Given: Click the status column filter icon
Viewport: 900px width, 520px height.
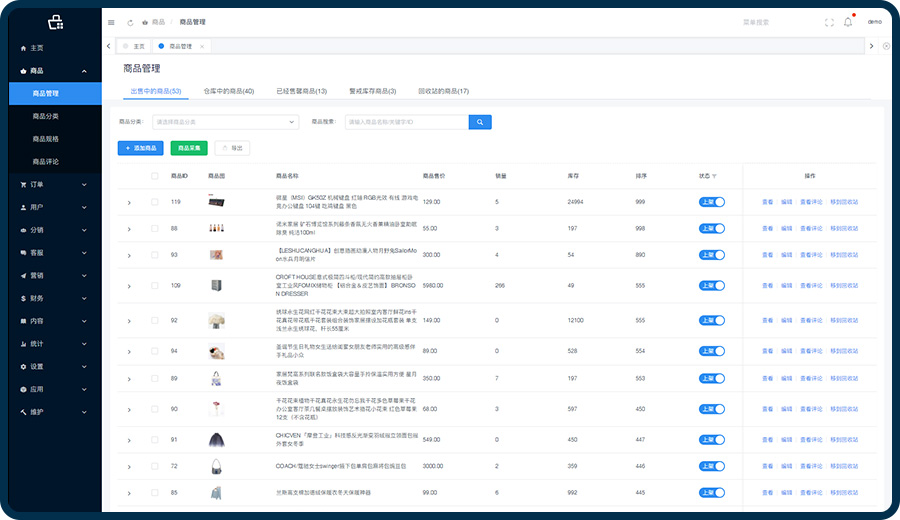Looking at the screenshot, I should pyautogui.click(x=714, y=176).
